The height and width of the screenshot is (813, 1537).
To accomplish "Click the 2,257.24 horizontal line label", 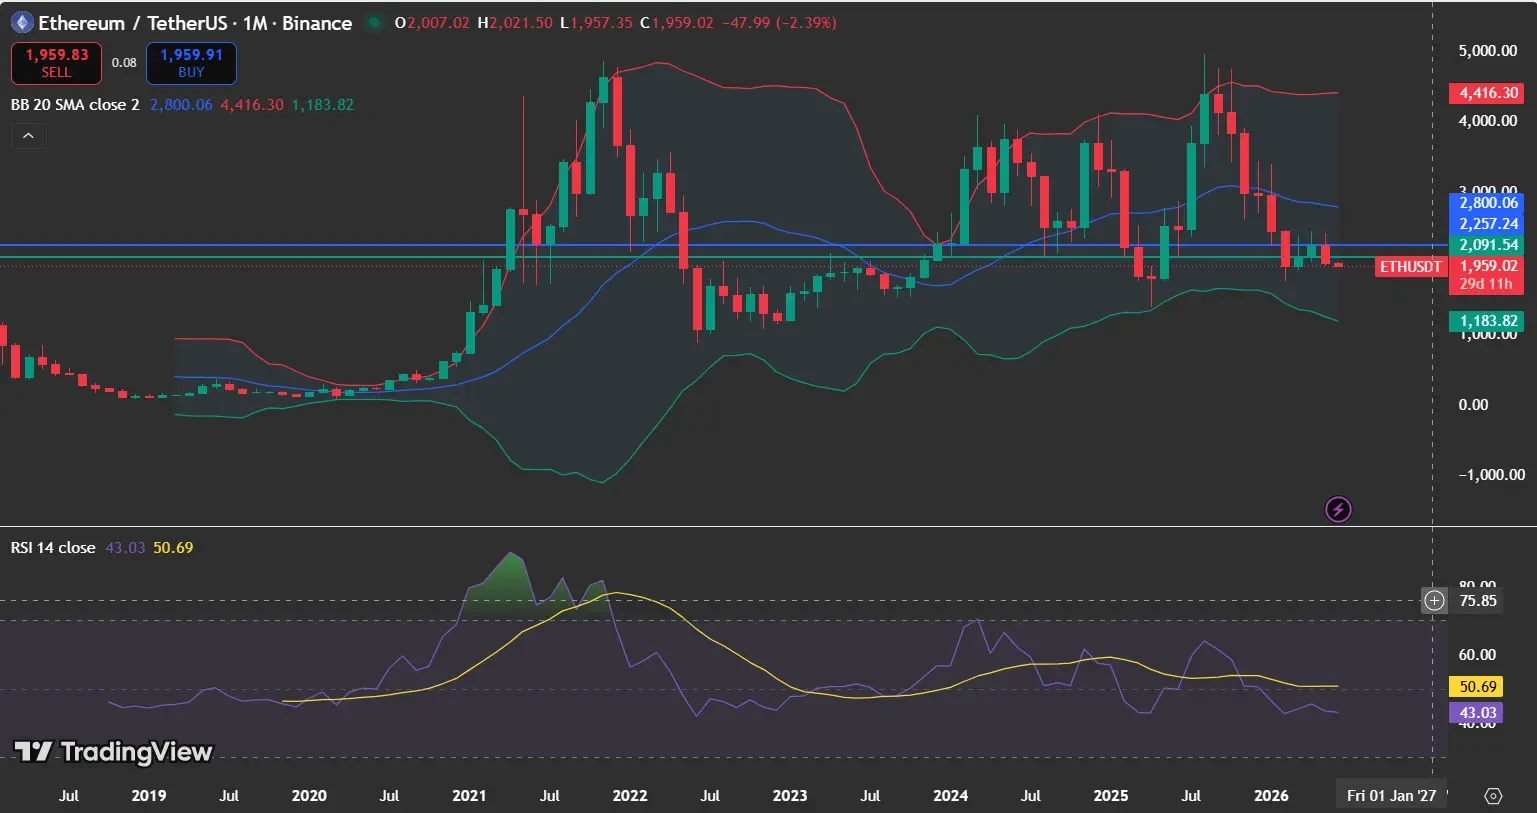I will click(x=1488, y=224).
